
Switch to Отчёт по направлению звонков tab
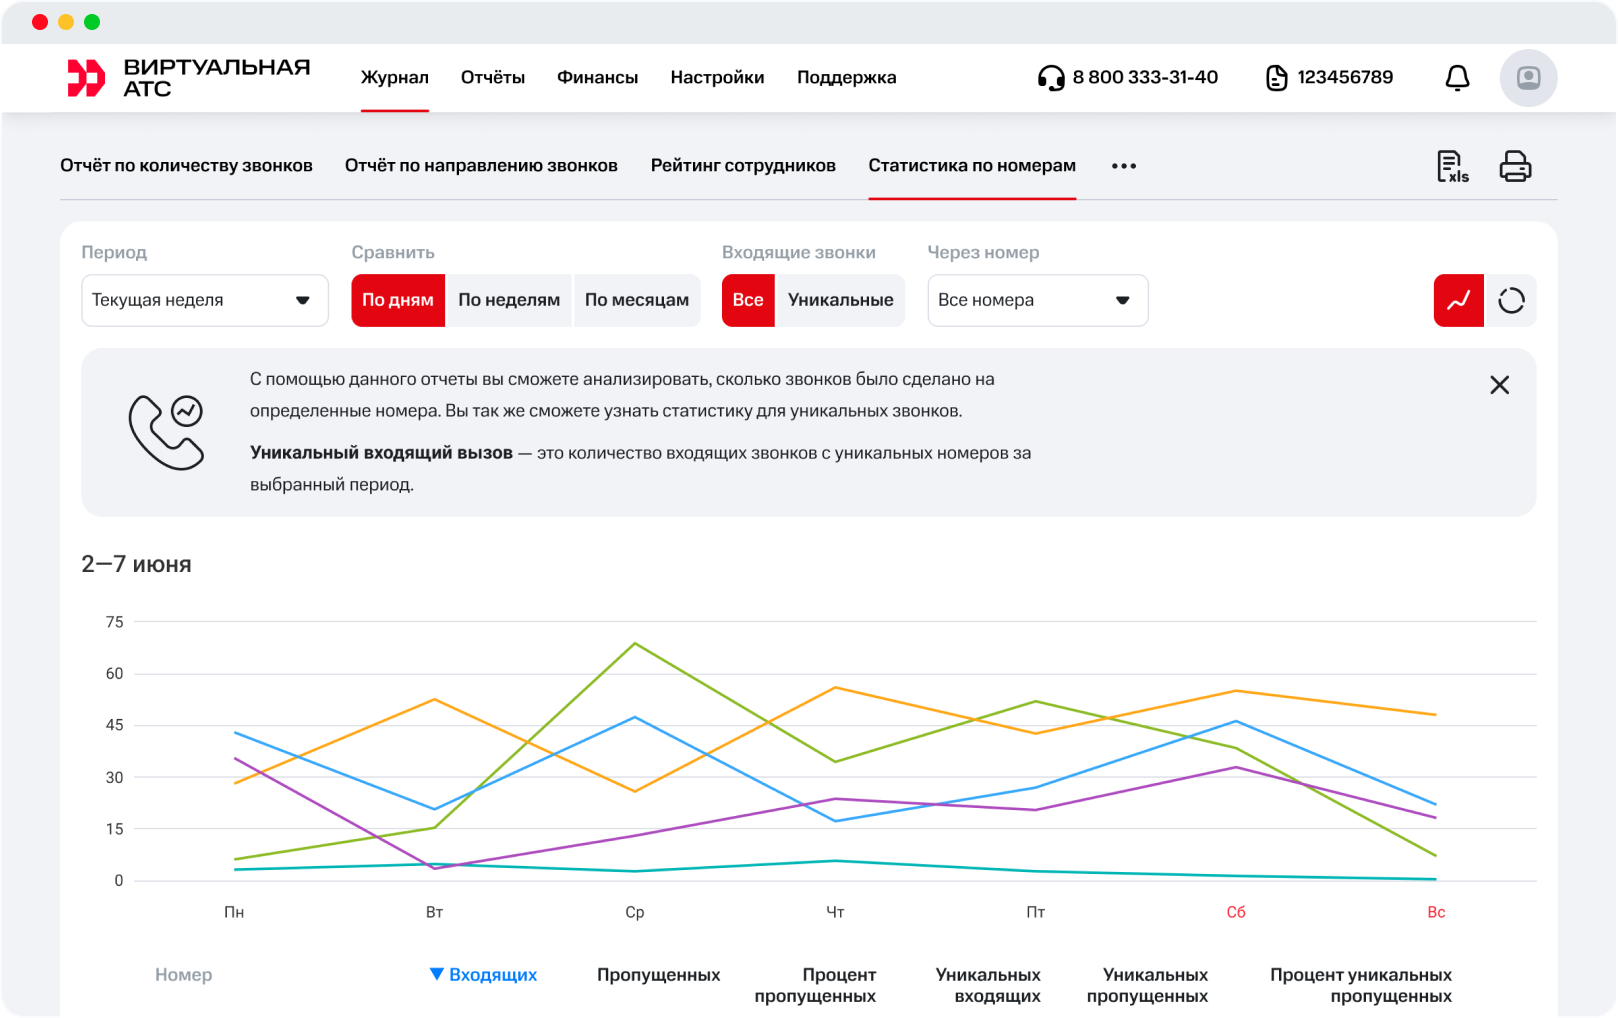[x=481, y=166]
